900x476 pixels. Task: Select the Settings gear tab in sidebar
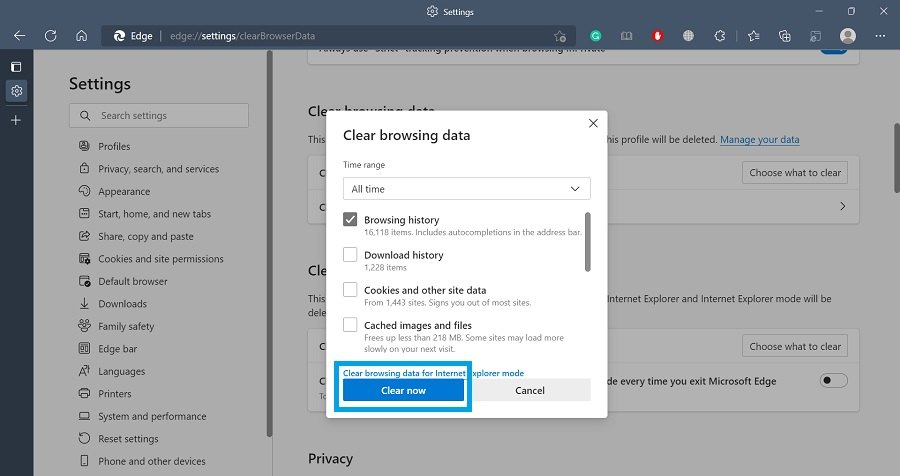[16, 91]
